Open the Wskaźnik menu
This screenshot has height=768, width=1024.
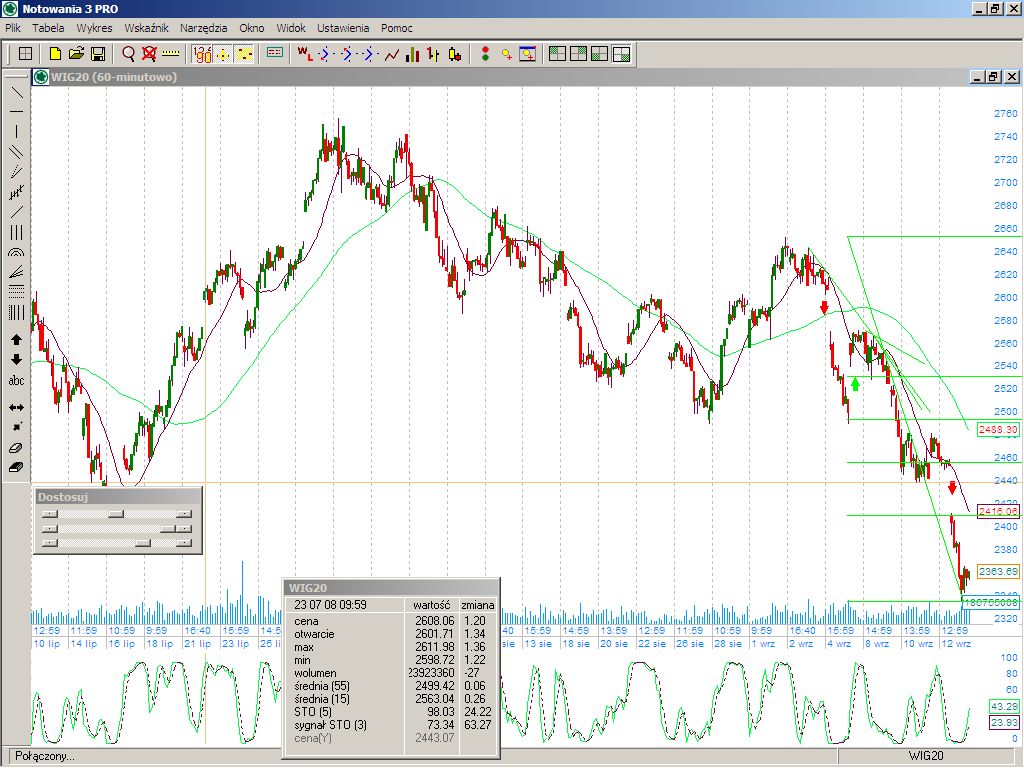[x=146, y=28]
